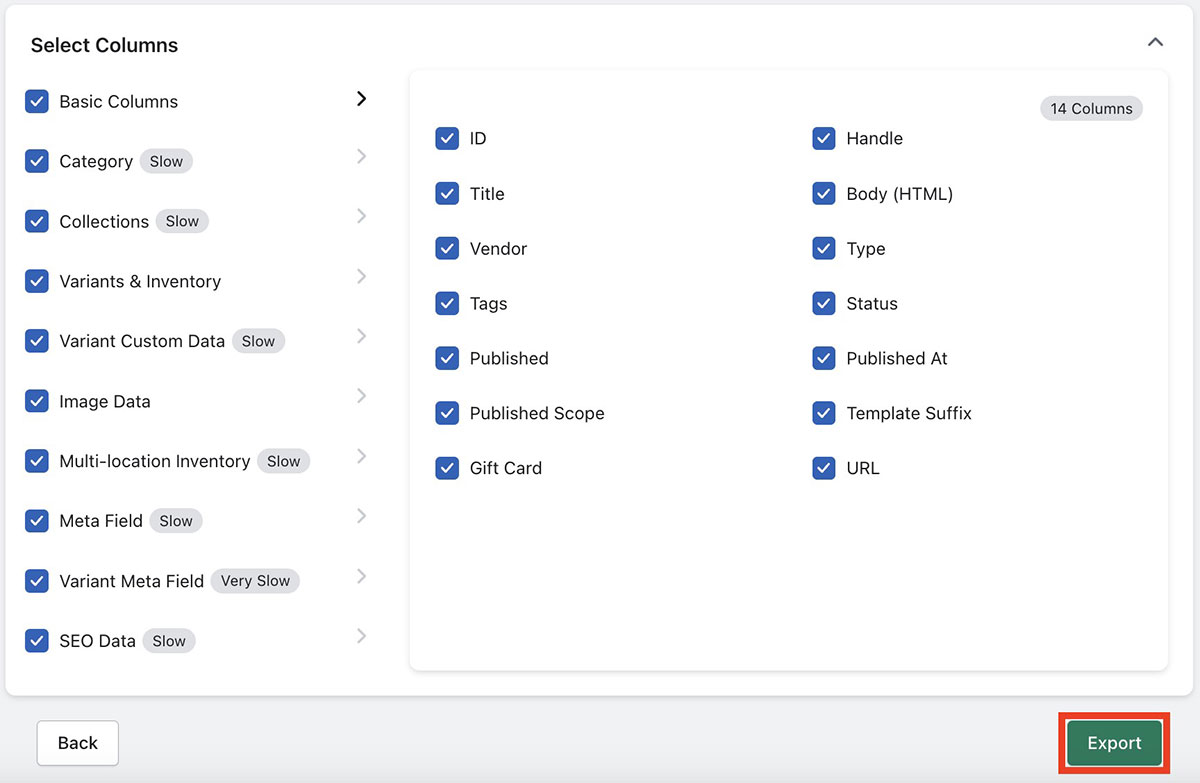Toggle the URL column checkbox

(x=824, y=468)
